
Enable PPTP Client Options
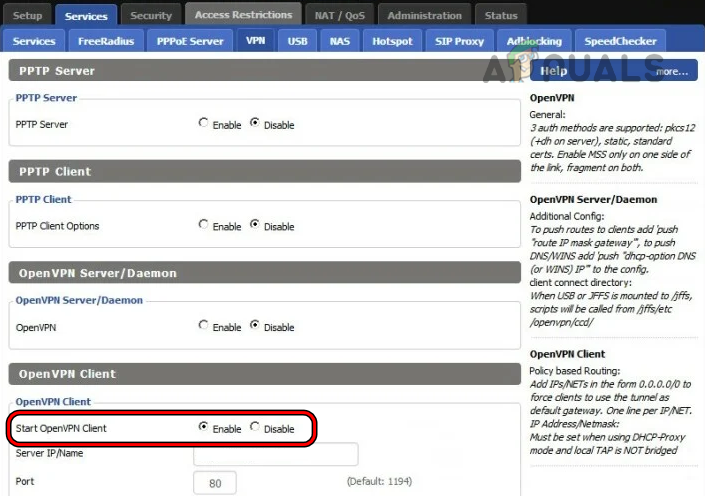point(203,224)
